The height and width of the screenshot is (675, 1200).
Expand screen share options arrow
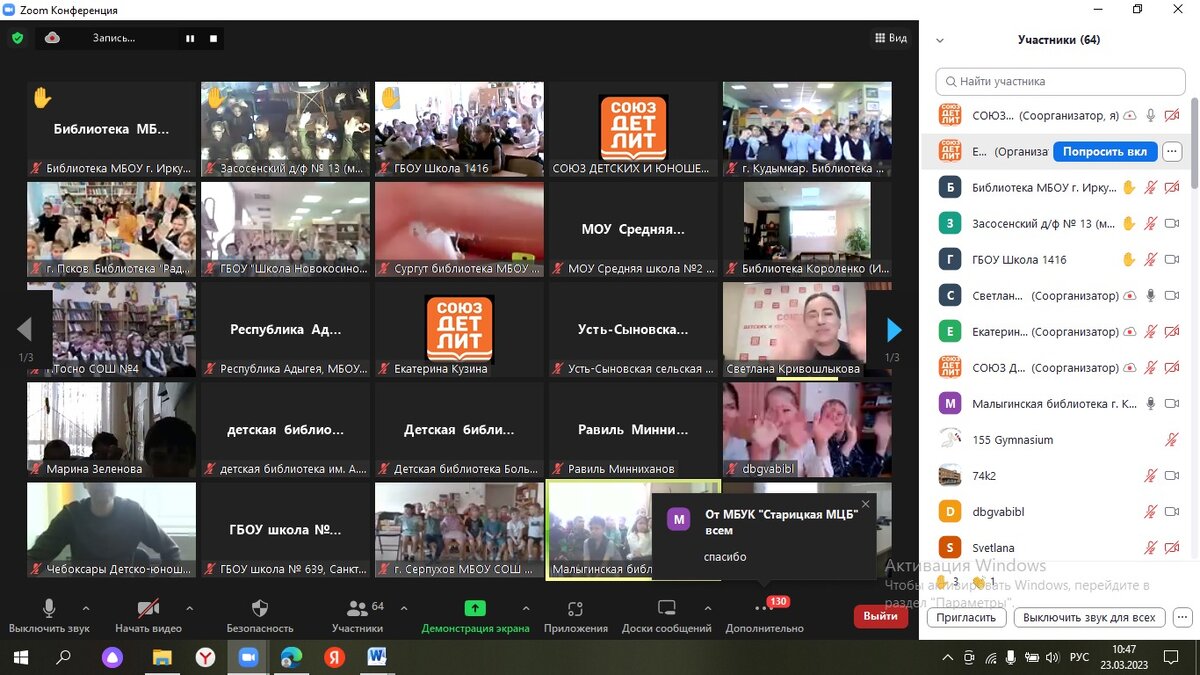[x=526, y=607]
